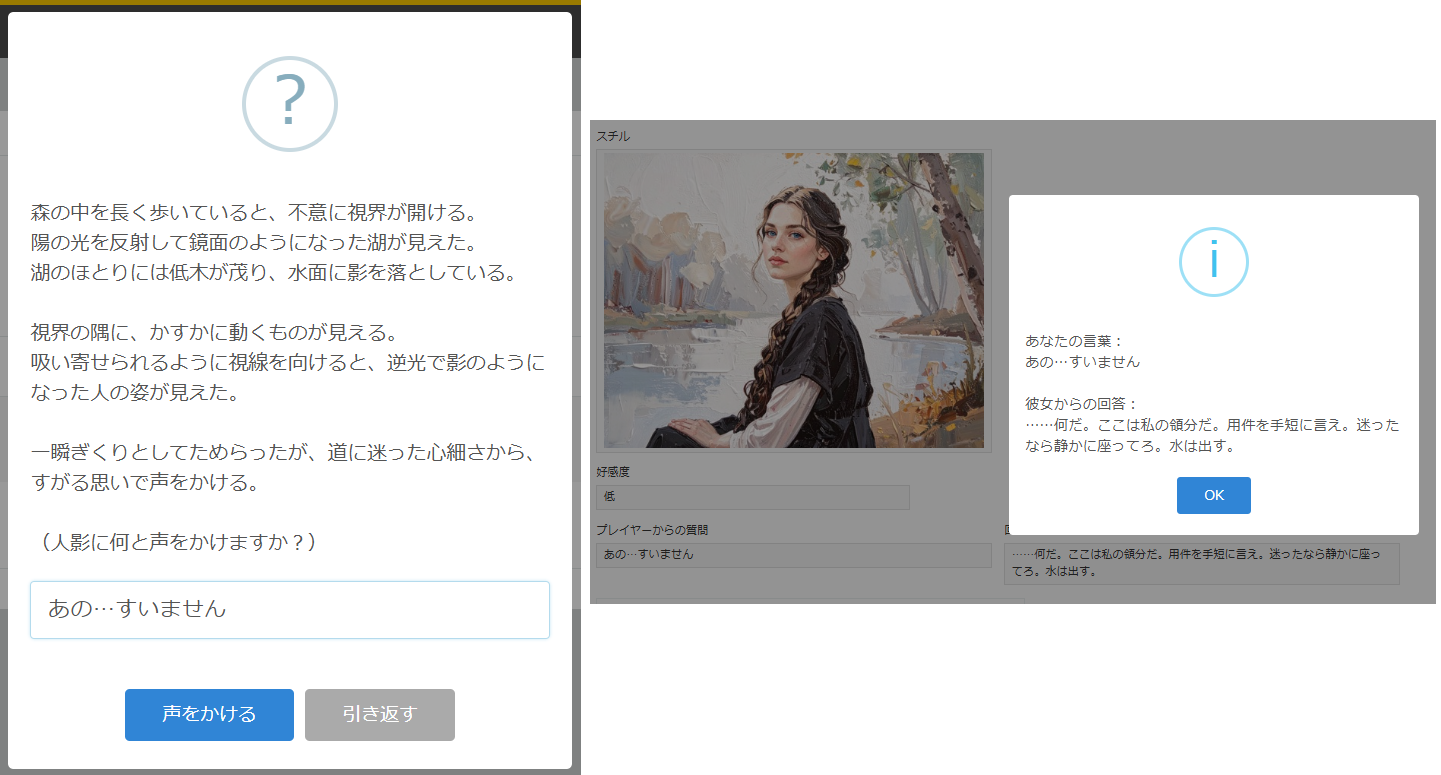Focus the あの…すいません text input
The height and width of the screenshot is (775, 1441).
pos(289,609)
